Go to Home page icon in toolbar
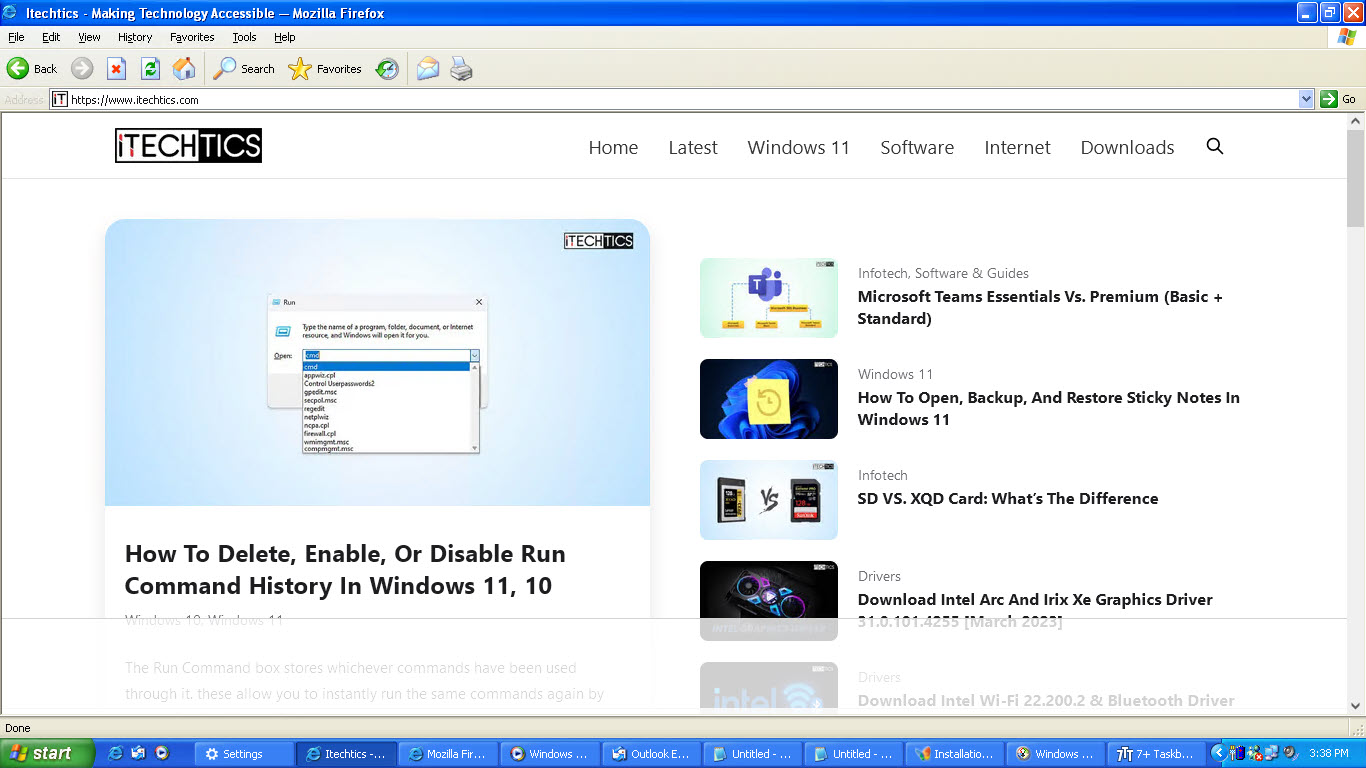This screenshot has width=1366, height=768. [x=184, y=69]
